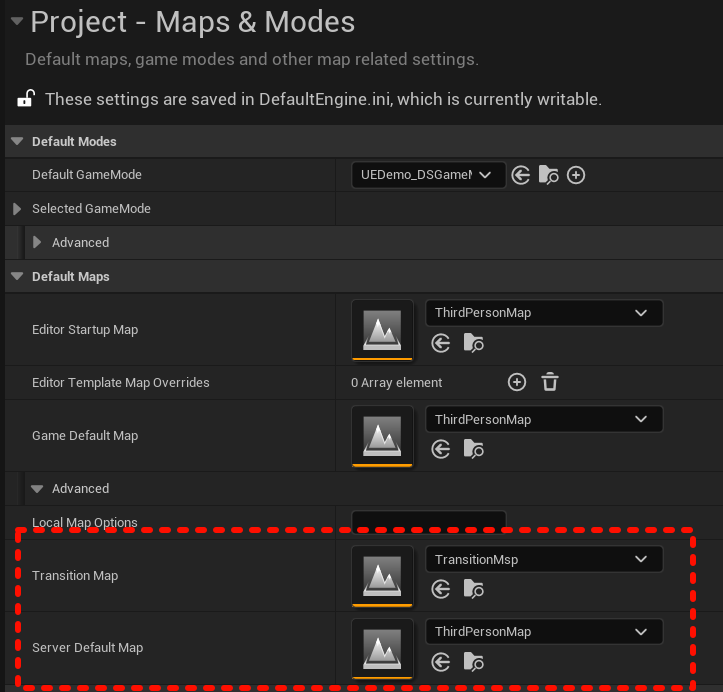Add element to Editor Template Map Overrides

point(516,382)
